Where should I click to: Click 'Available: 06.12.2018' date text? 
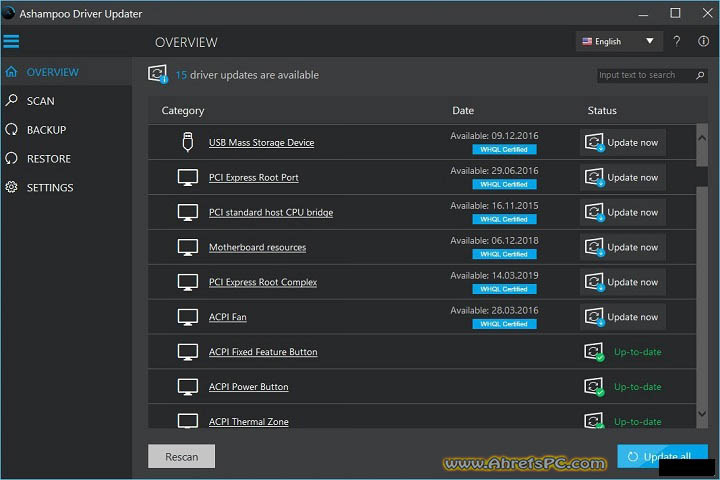click(494, 240)
